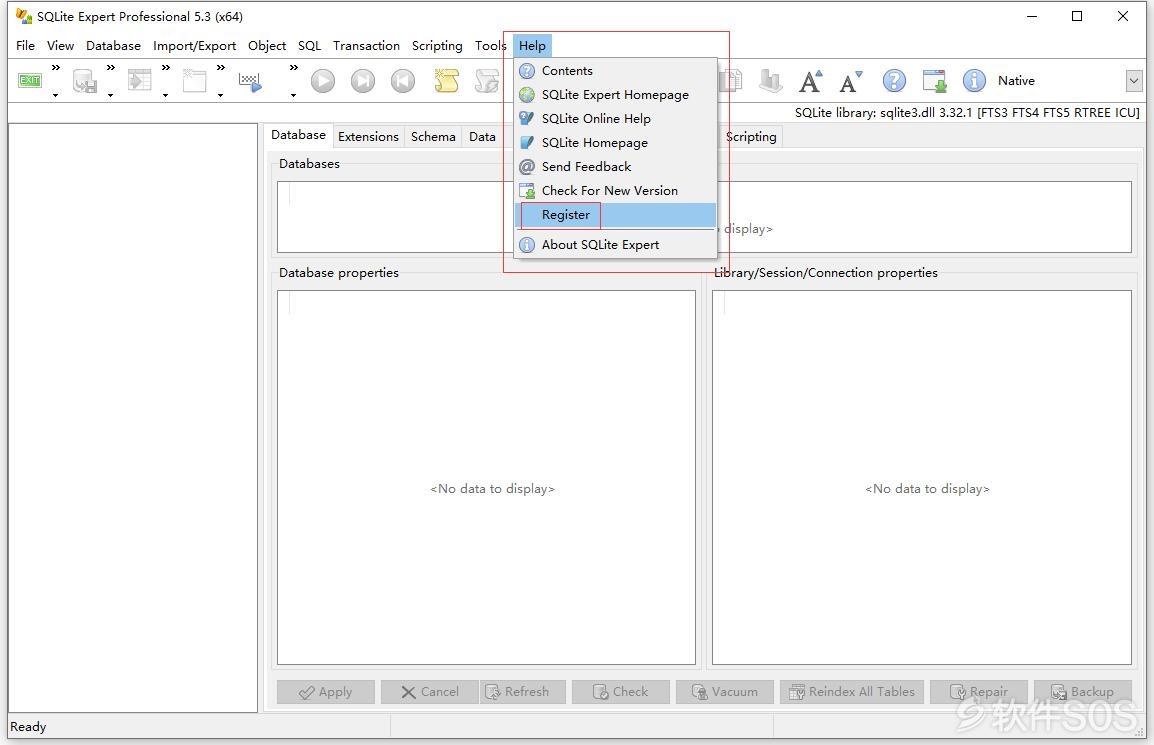This screenshot has height=745, width=1154.
Task: Open the Native style dropdown
Action: click(x=1133, y=81)
